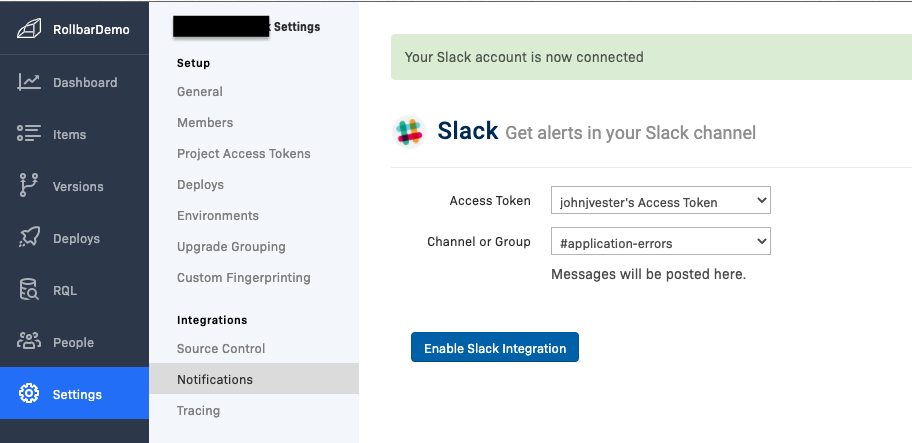Open Source Control integration
912x443 pixels.
(x=221, y=349)
